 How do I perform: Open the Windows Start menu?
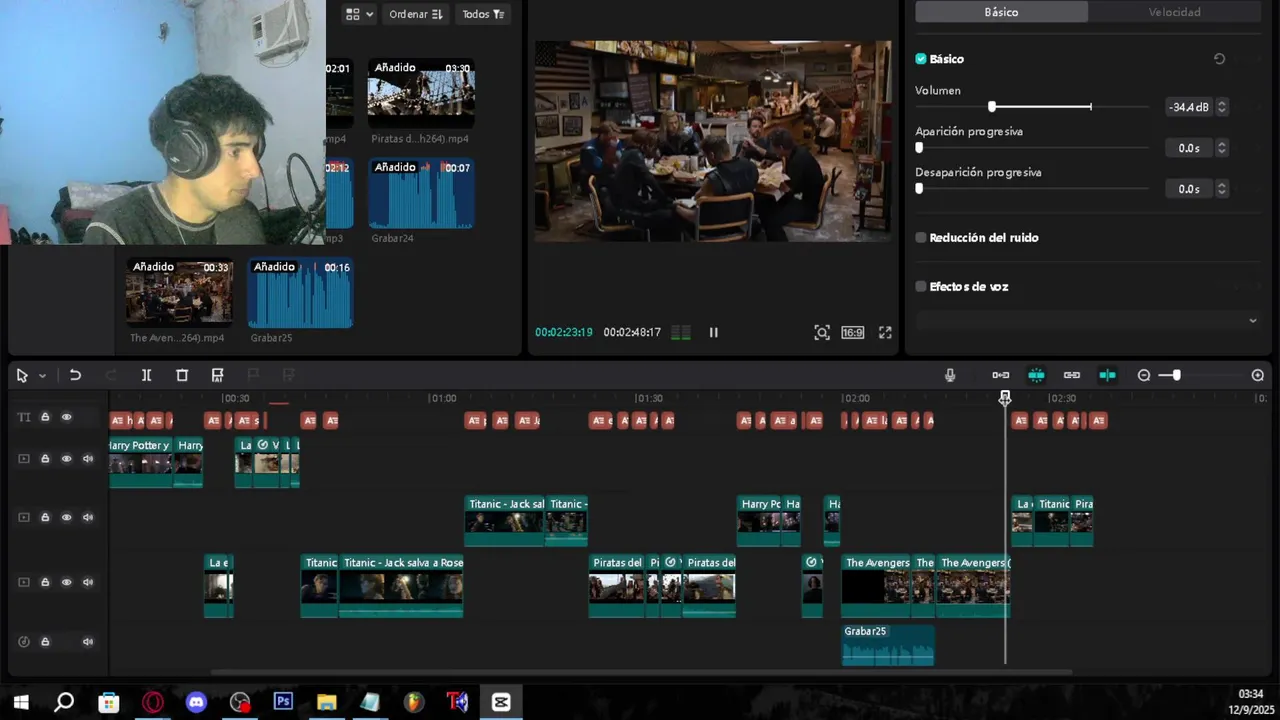coord(20,703)
